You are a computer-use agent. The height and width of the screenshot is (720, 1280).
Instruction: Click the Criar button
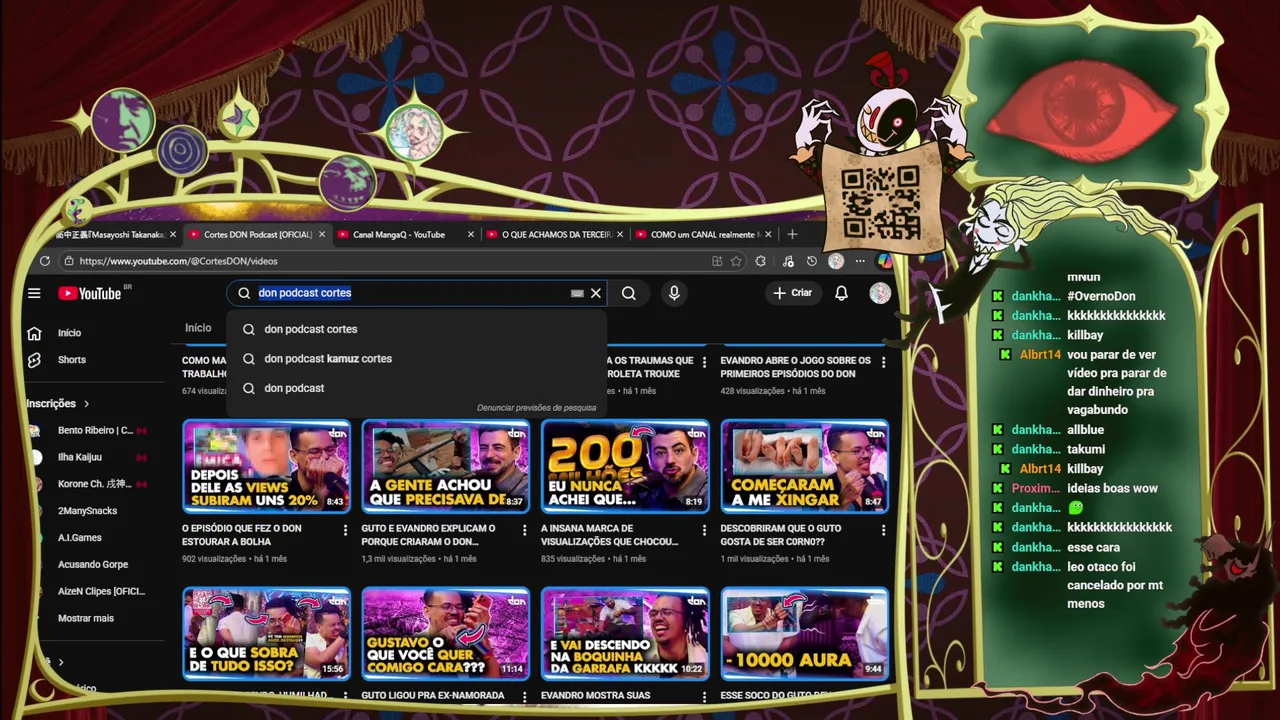click(x=793, y=293)
